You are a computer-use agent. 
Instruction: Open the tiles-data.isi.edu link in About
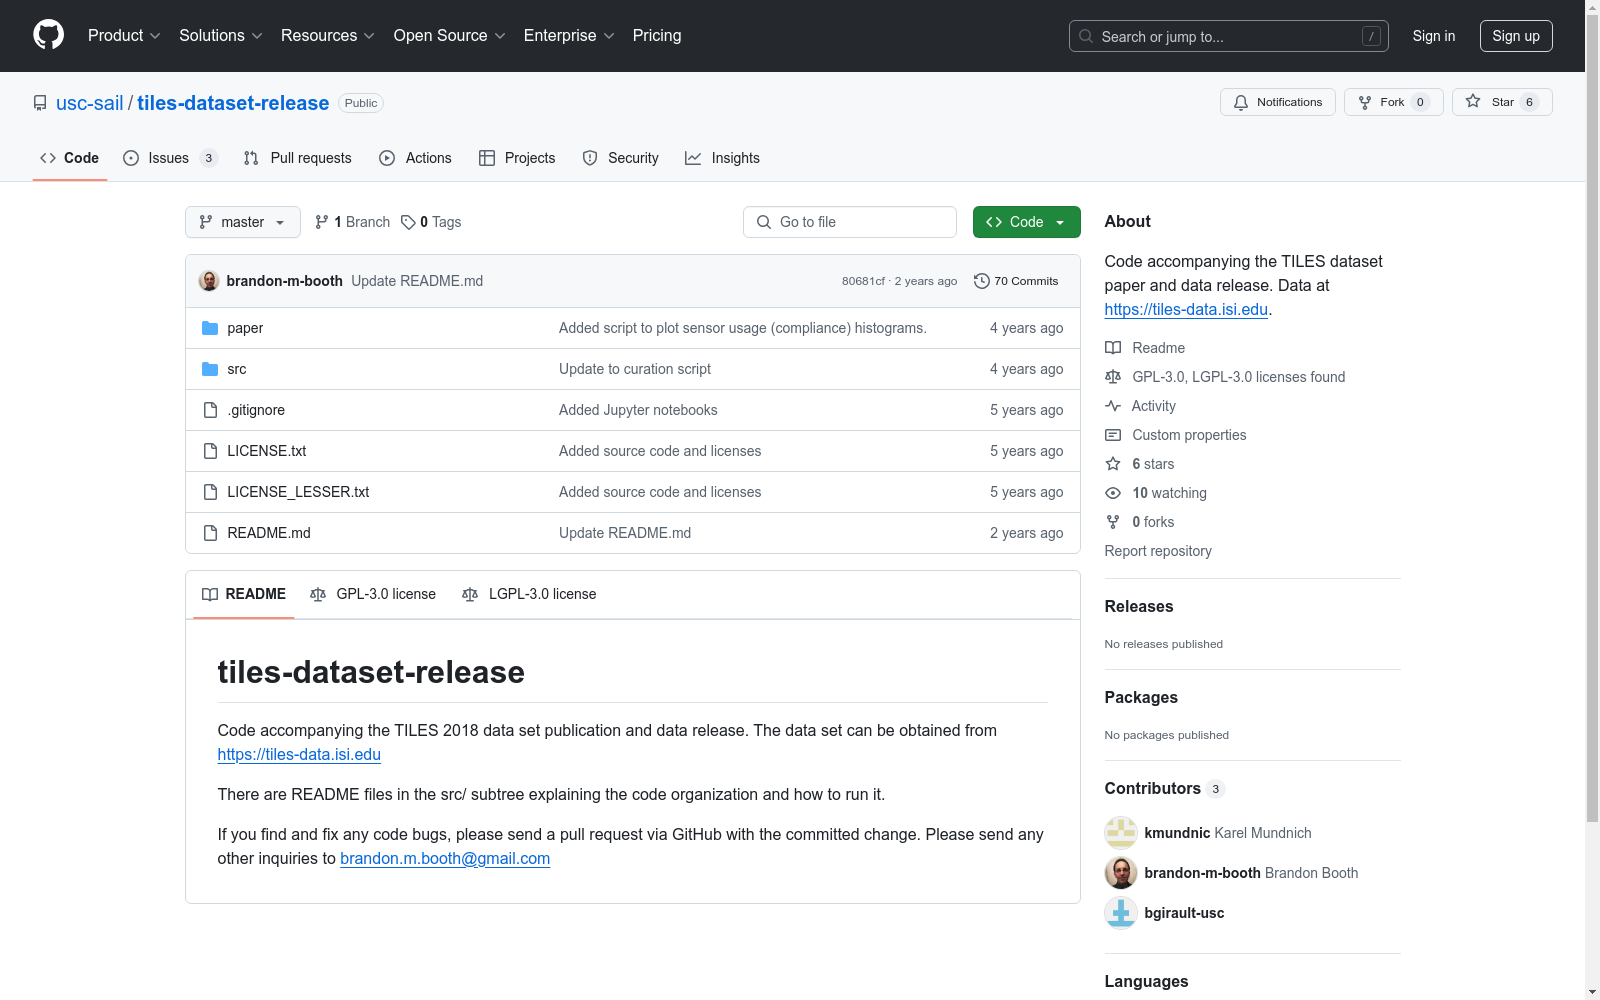pos(1186,310)
